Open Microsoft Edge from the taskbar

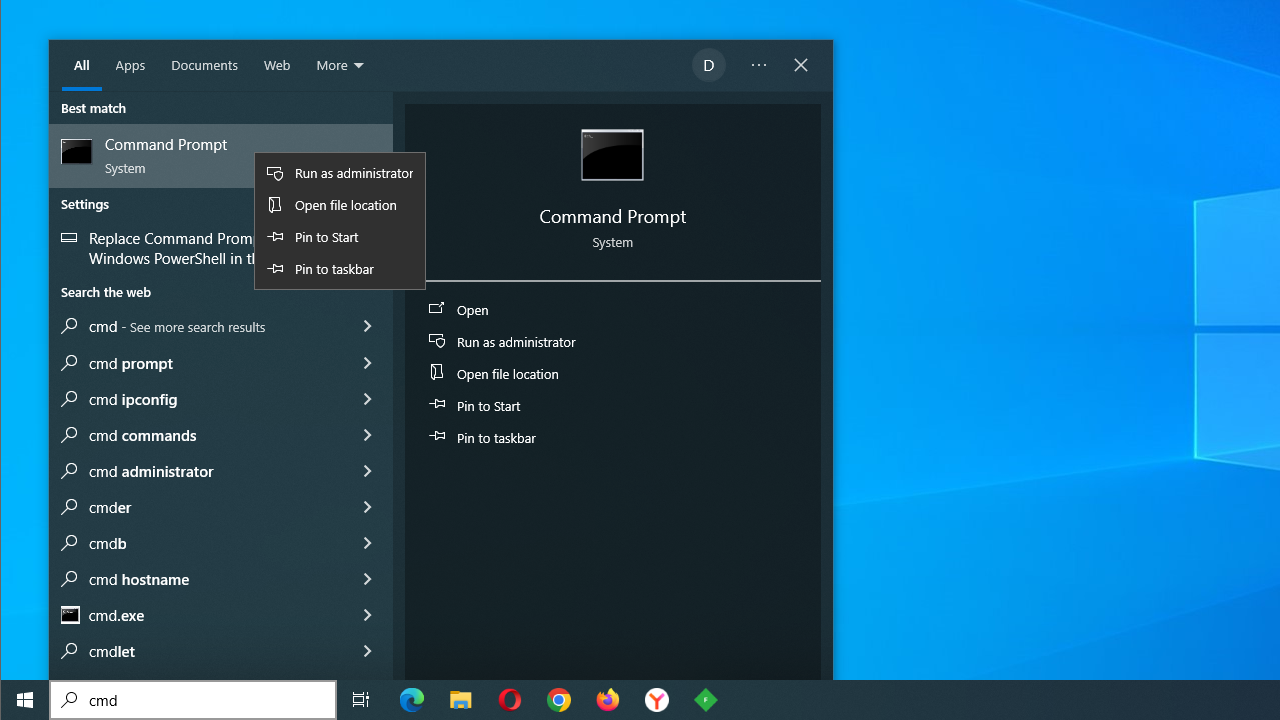click(x=412, y=700)
